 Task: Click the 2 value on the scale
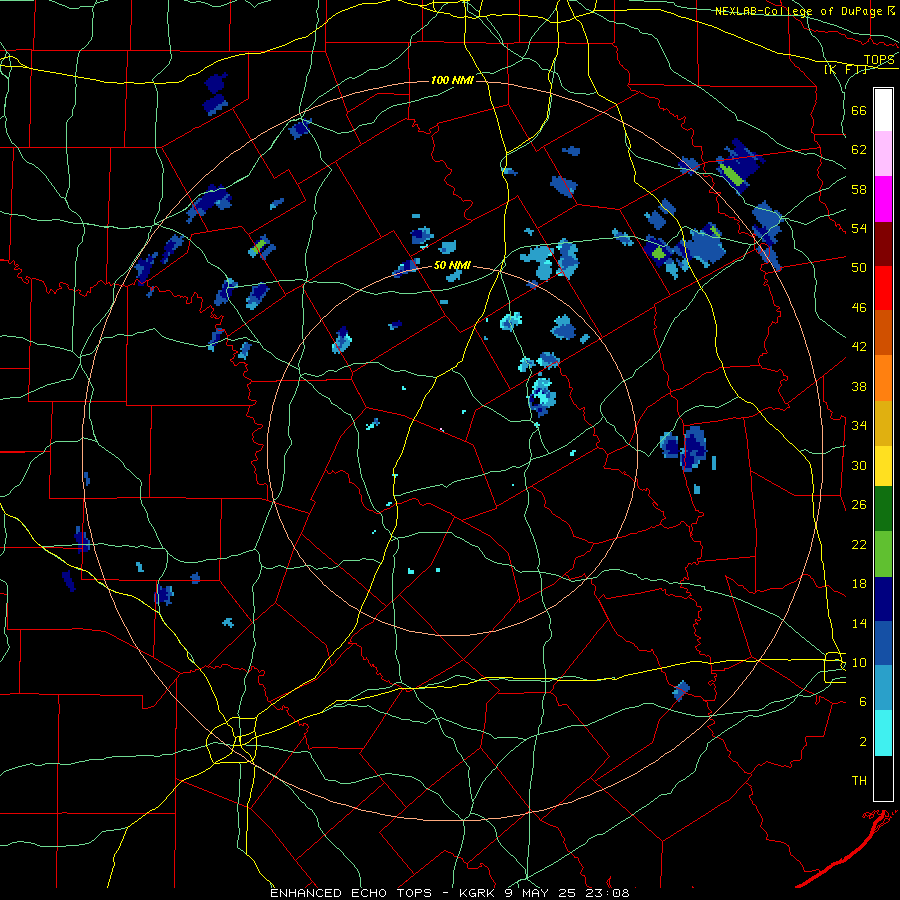click(x=862, y=742)
